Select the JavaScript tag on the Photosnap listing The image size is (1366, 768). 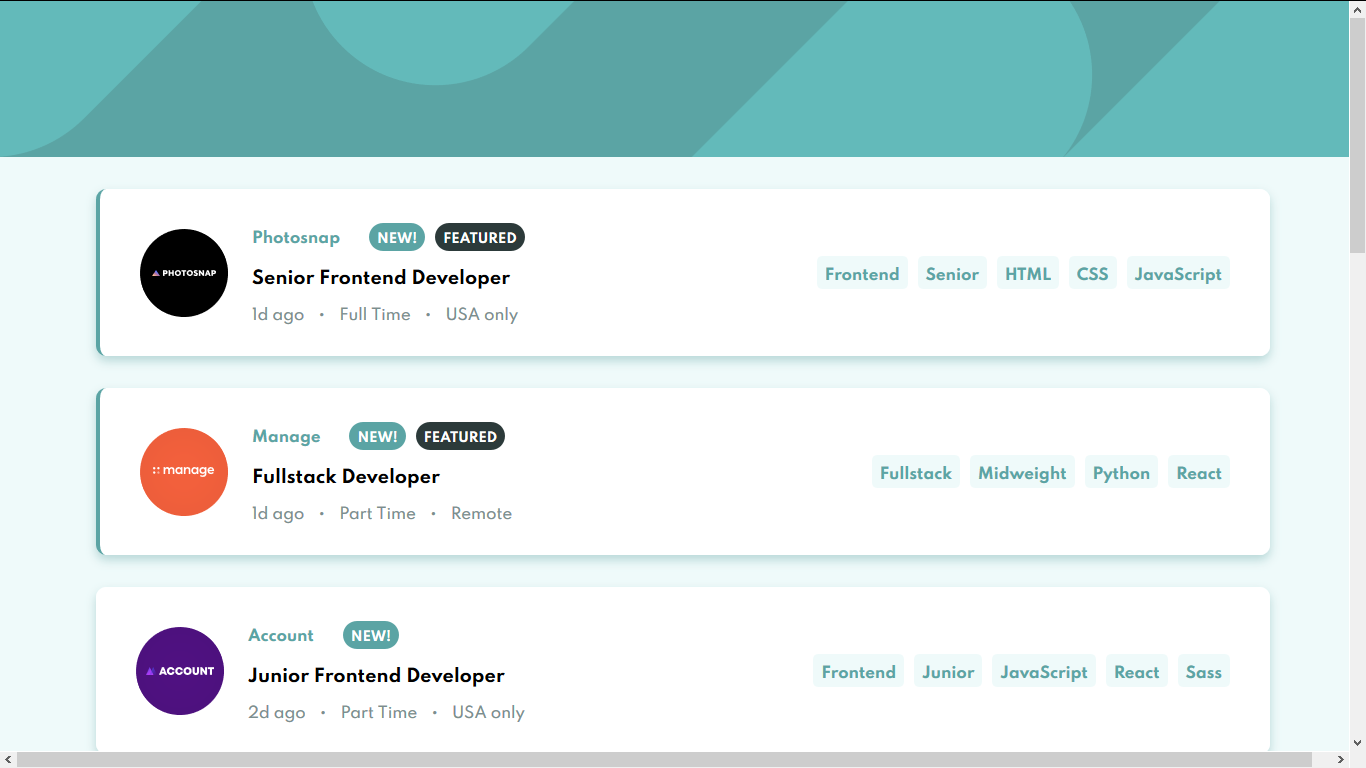point(1178,272)
